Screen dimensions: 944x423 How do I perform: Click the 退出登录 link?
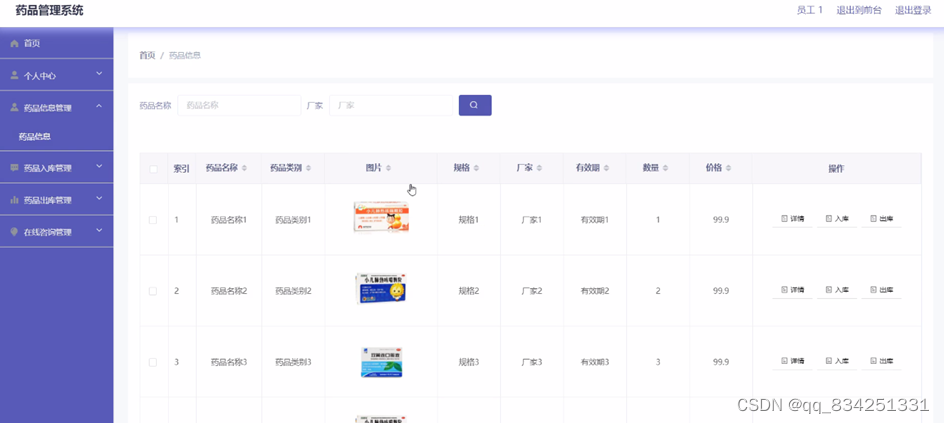[x=913, y=10]
